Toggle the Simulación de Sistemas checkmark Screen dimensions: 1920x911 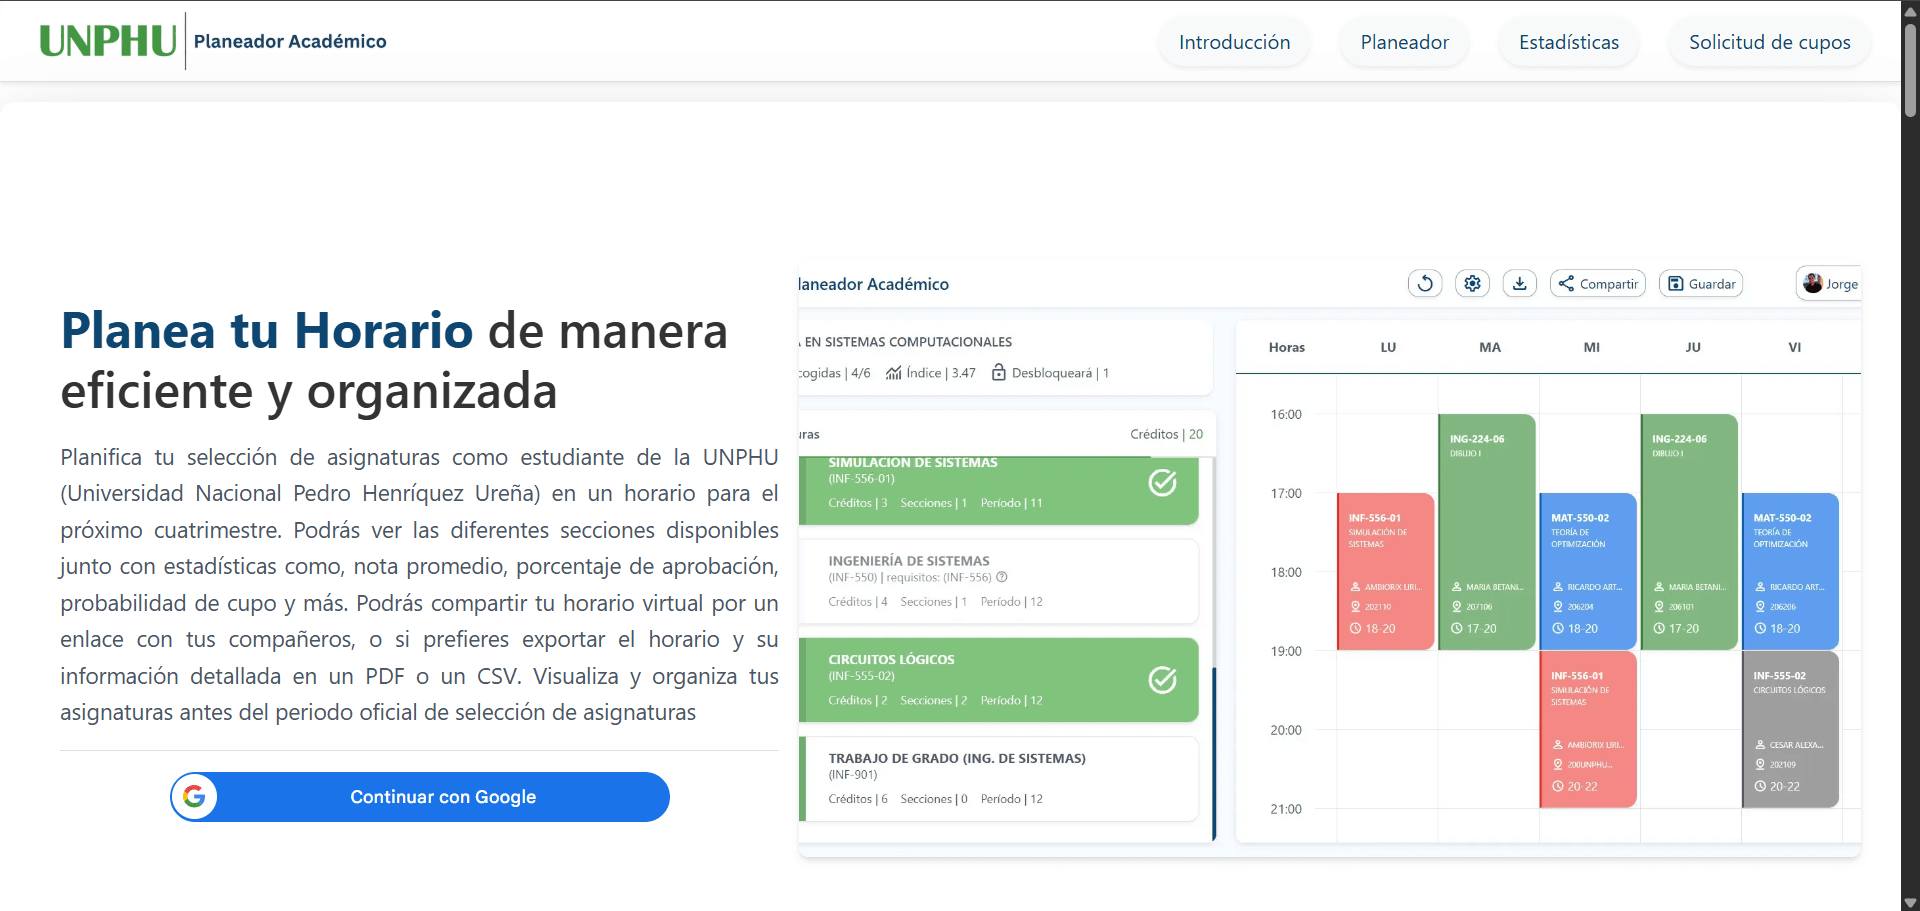tap(1162, 483)
